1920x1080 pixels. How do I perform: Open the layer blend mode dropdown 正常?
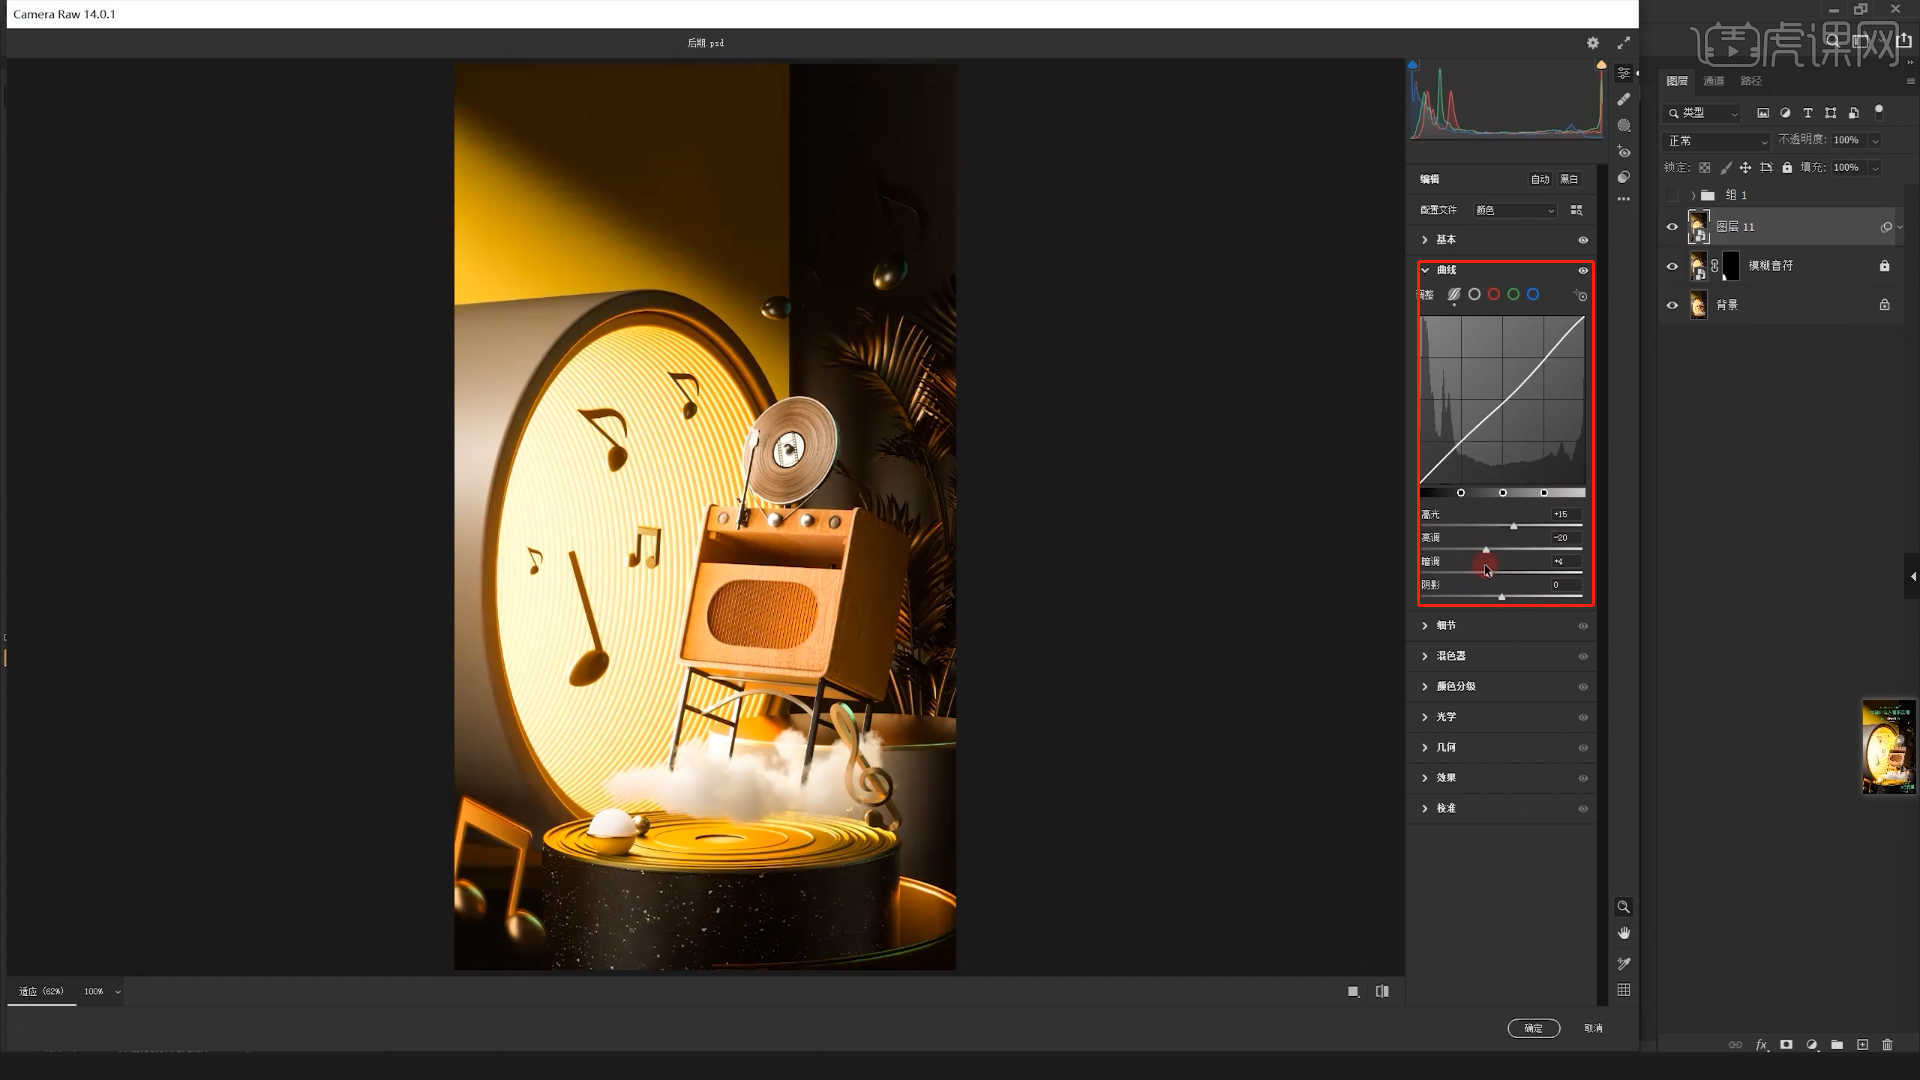click(1717, 141)
